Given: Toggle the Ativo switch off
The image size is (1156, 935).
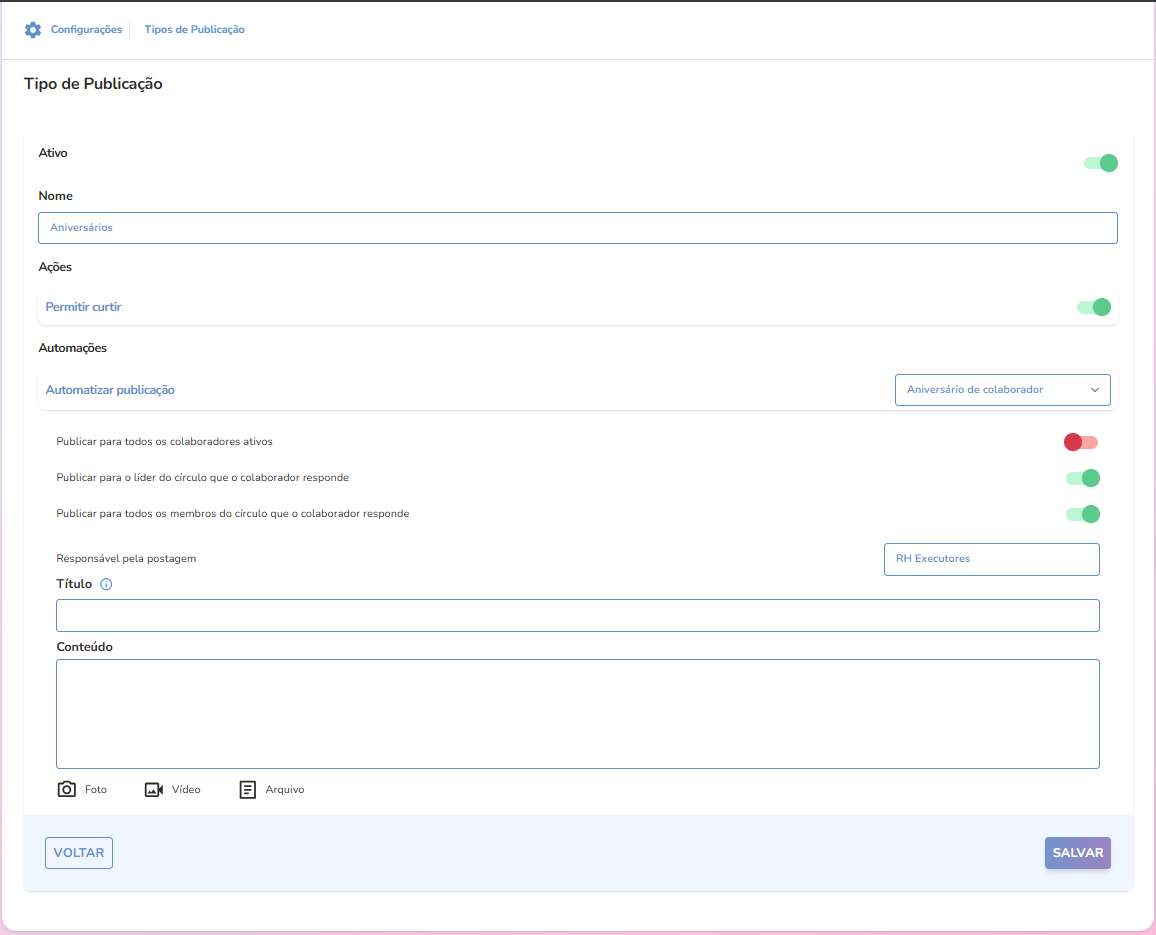Looking at the screenshot, I should (x=1100, y=163).
